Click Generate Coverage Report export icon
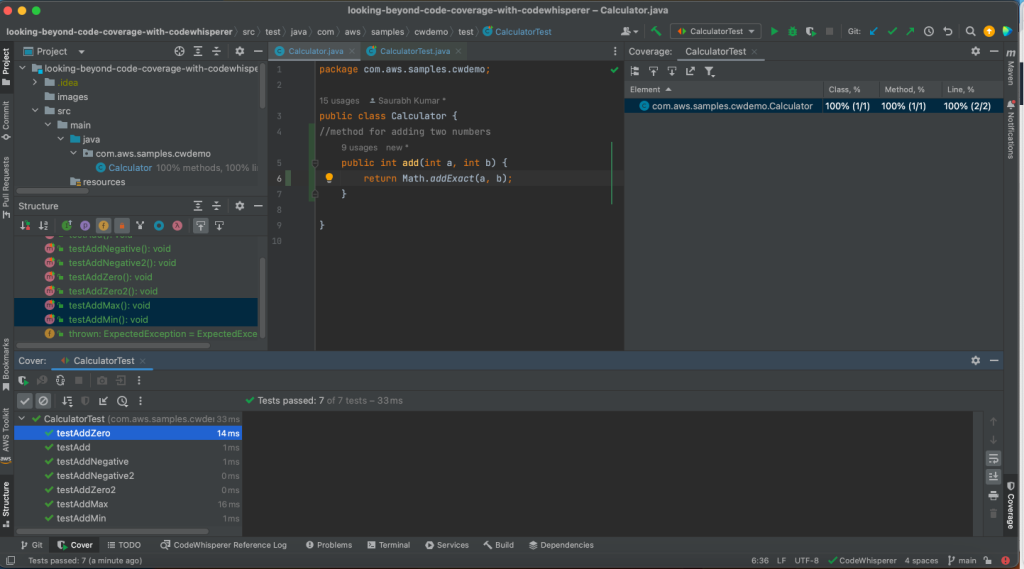This screenshot has height=569, width=1024. [690, 71]
